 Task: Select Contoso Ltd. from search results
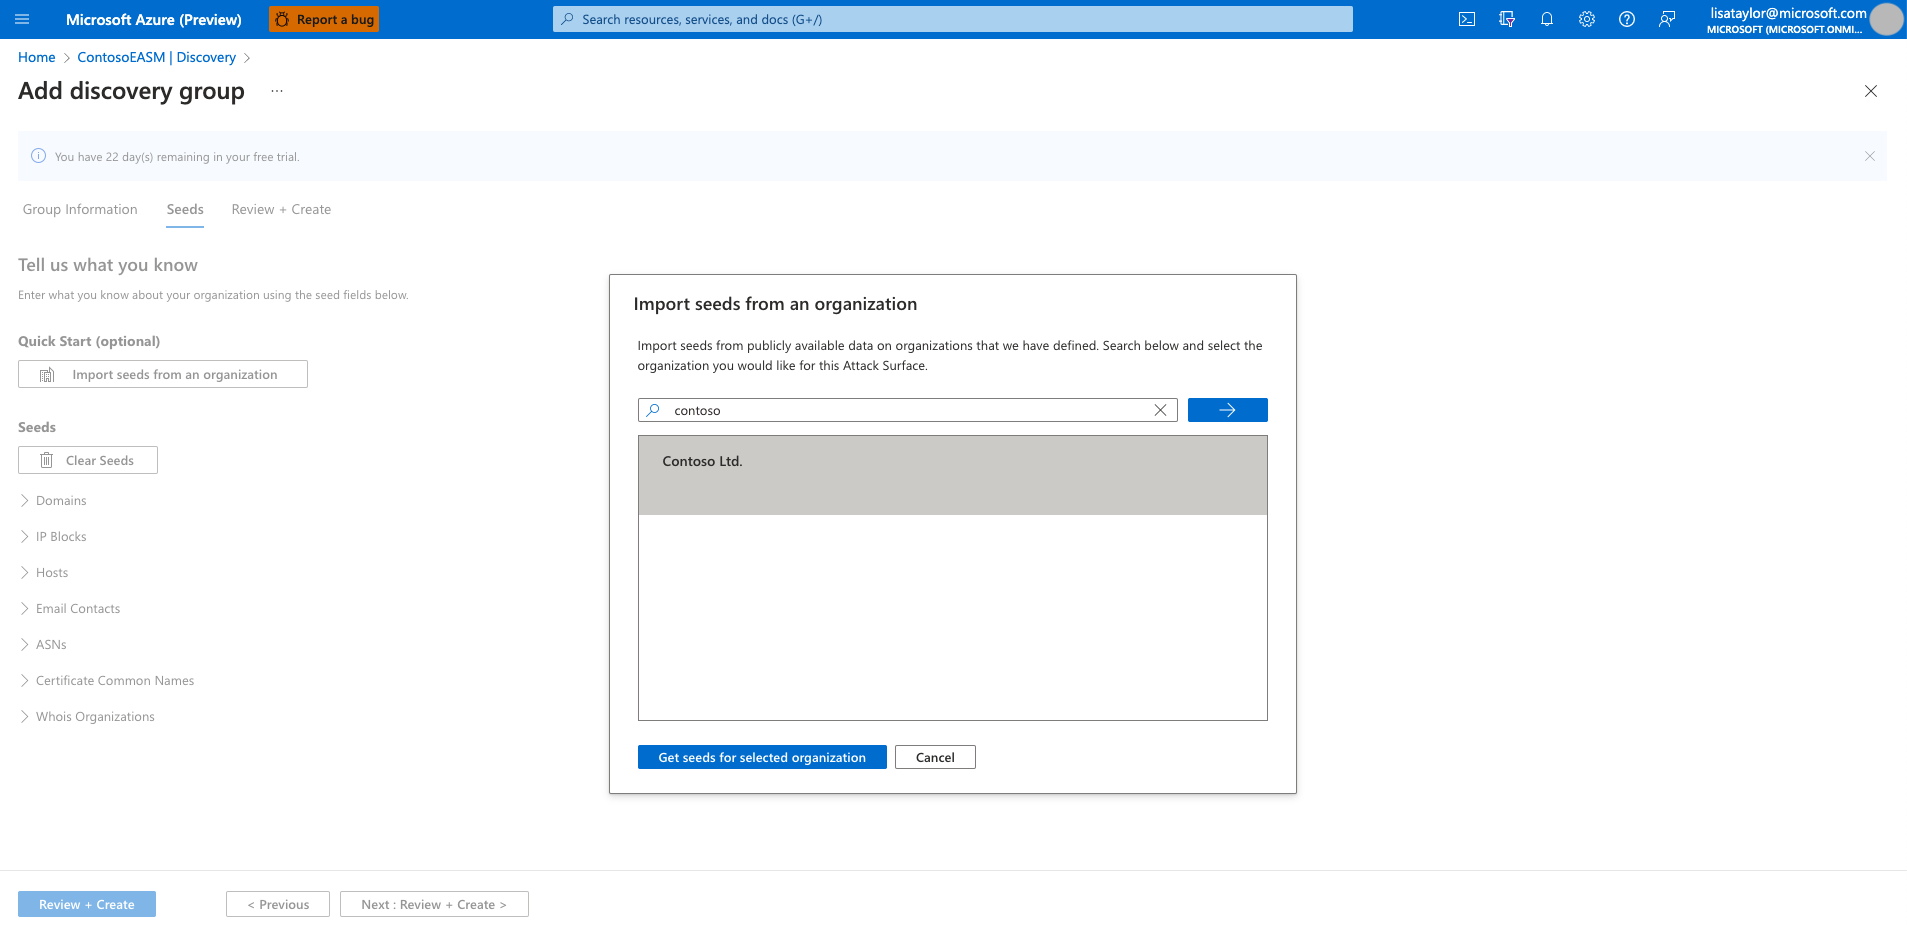click(702, 461)
